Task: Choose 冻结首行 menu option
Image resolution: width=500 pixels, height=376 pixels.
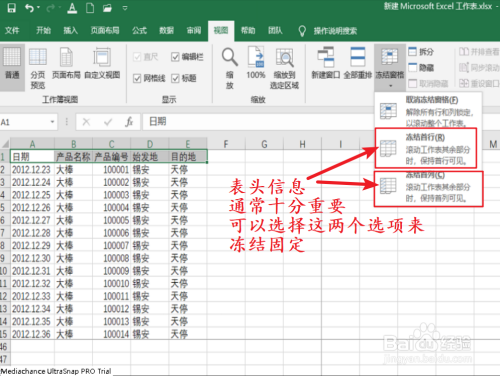Action: tap(426, 148)
